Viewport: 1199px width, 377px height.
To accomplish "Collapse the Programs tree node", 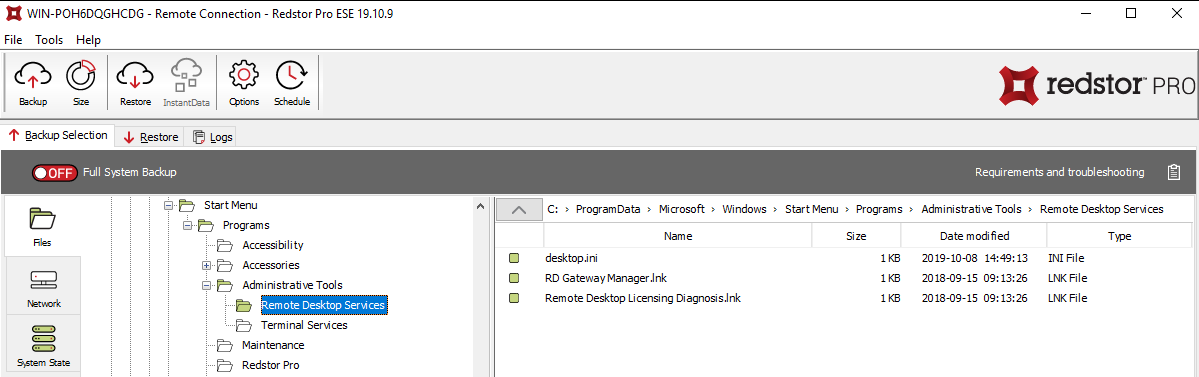I will point(187,226).
